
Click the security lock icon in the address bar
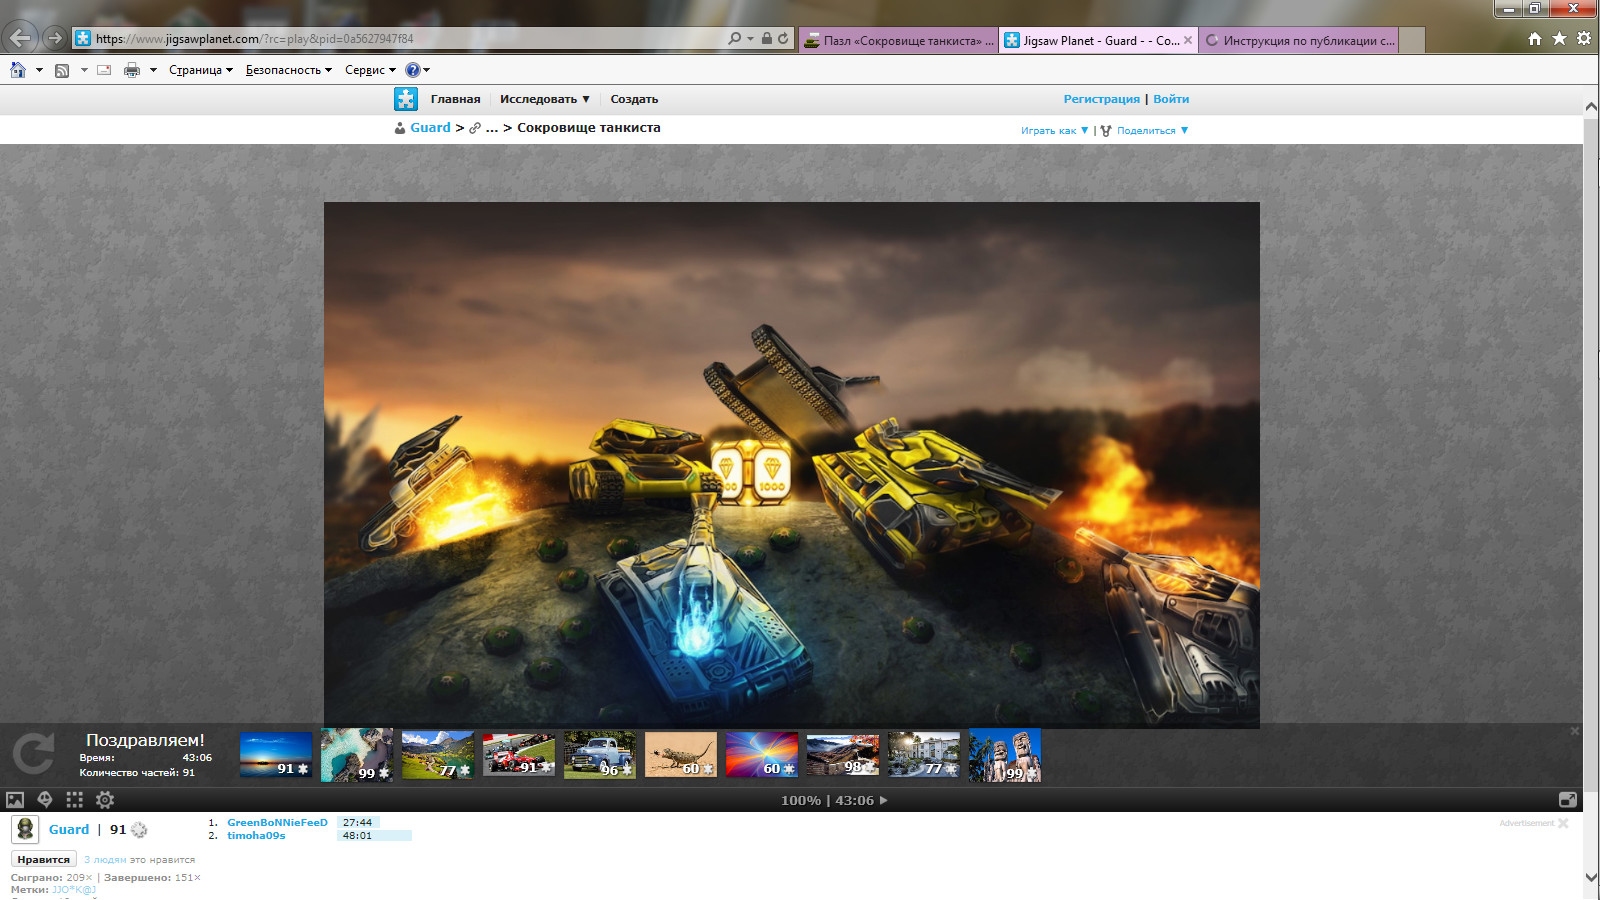coord(766,38)
